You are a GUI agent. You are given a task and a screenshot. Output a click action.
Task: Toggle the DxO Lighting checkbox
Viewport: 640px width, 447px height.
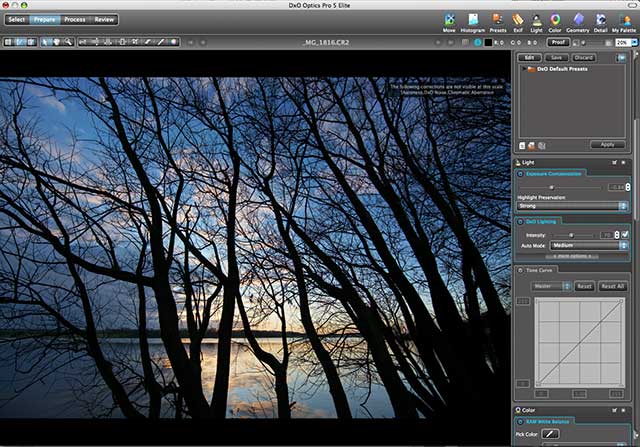[625, 235]
